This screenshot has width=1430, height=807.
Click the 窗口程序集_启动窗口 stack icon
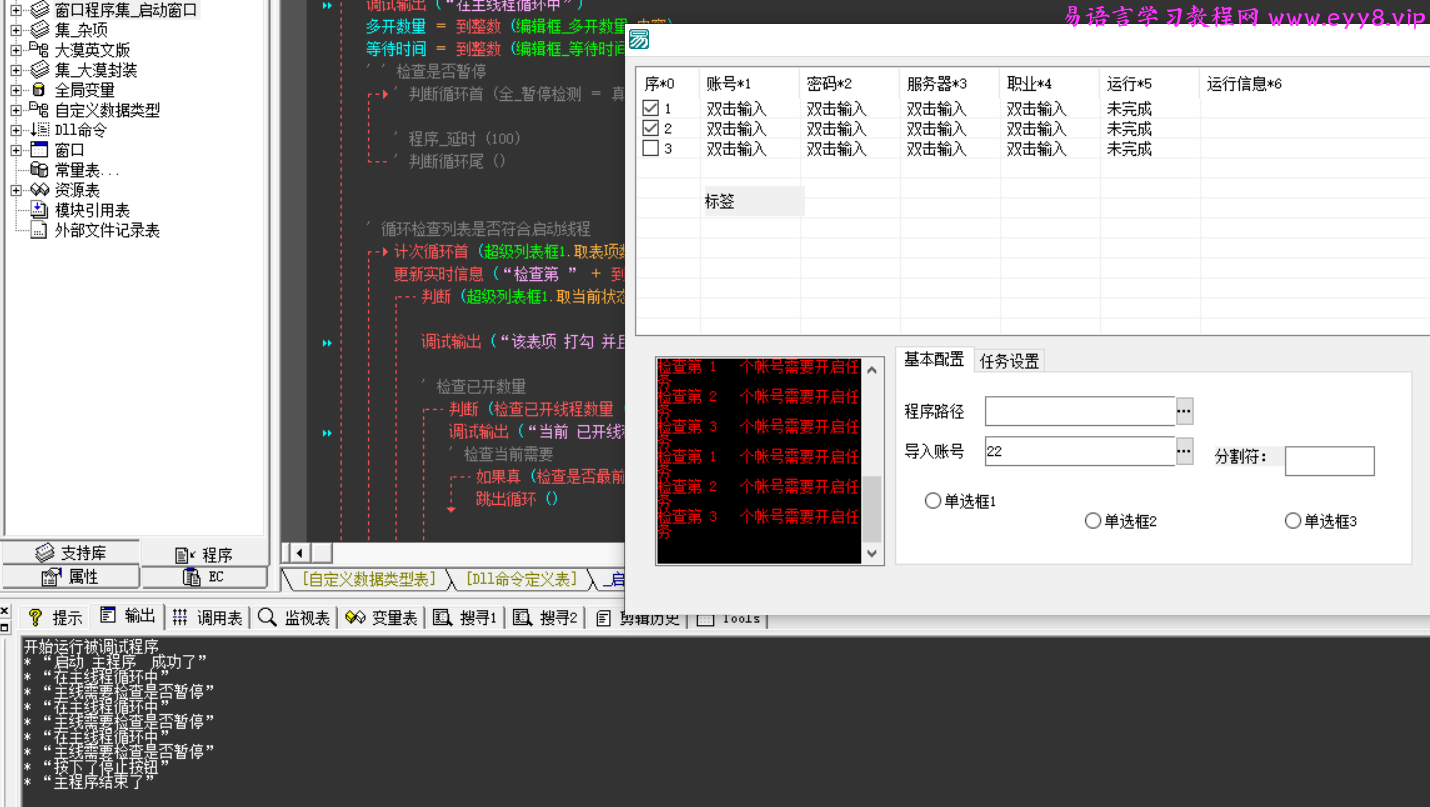pos(39,10)
